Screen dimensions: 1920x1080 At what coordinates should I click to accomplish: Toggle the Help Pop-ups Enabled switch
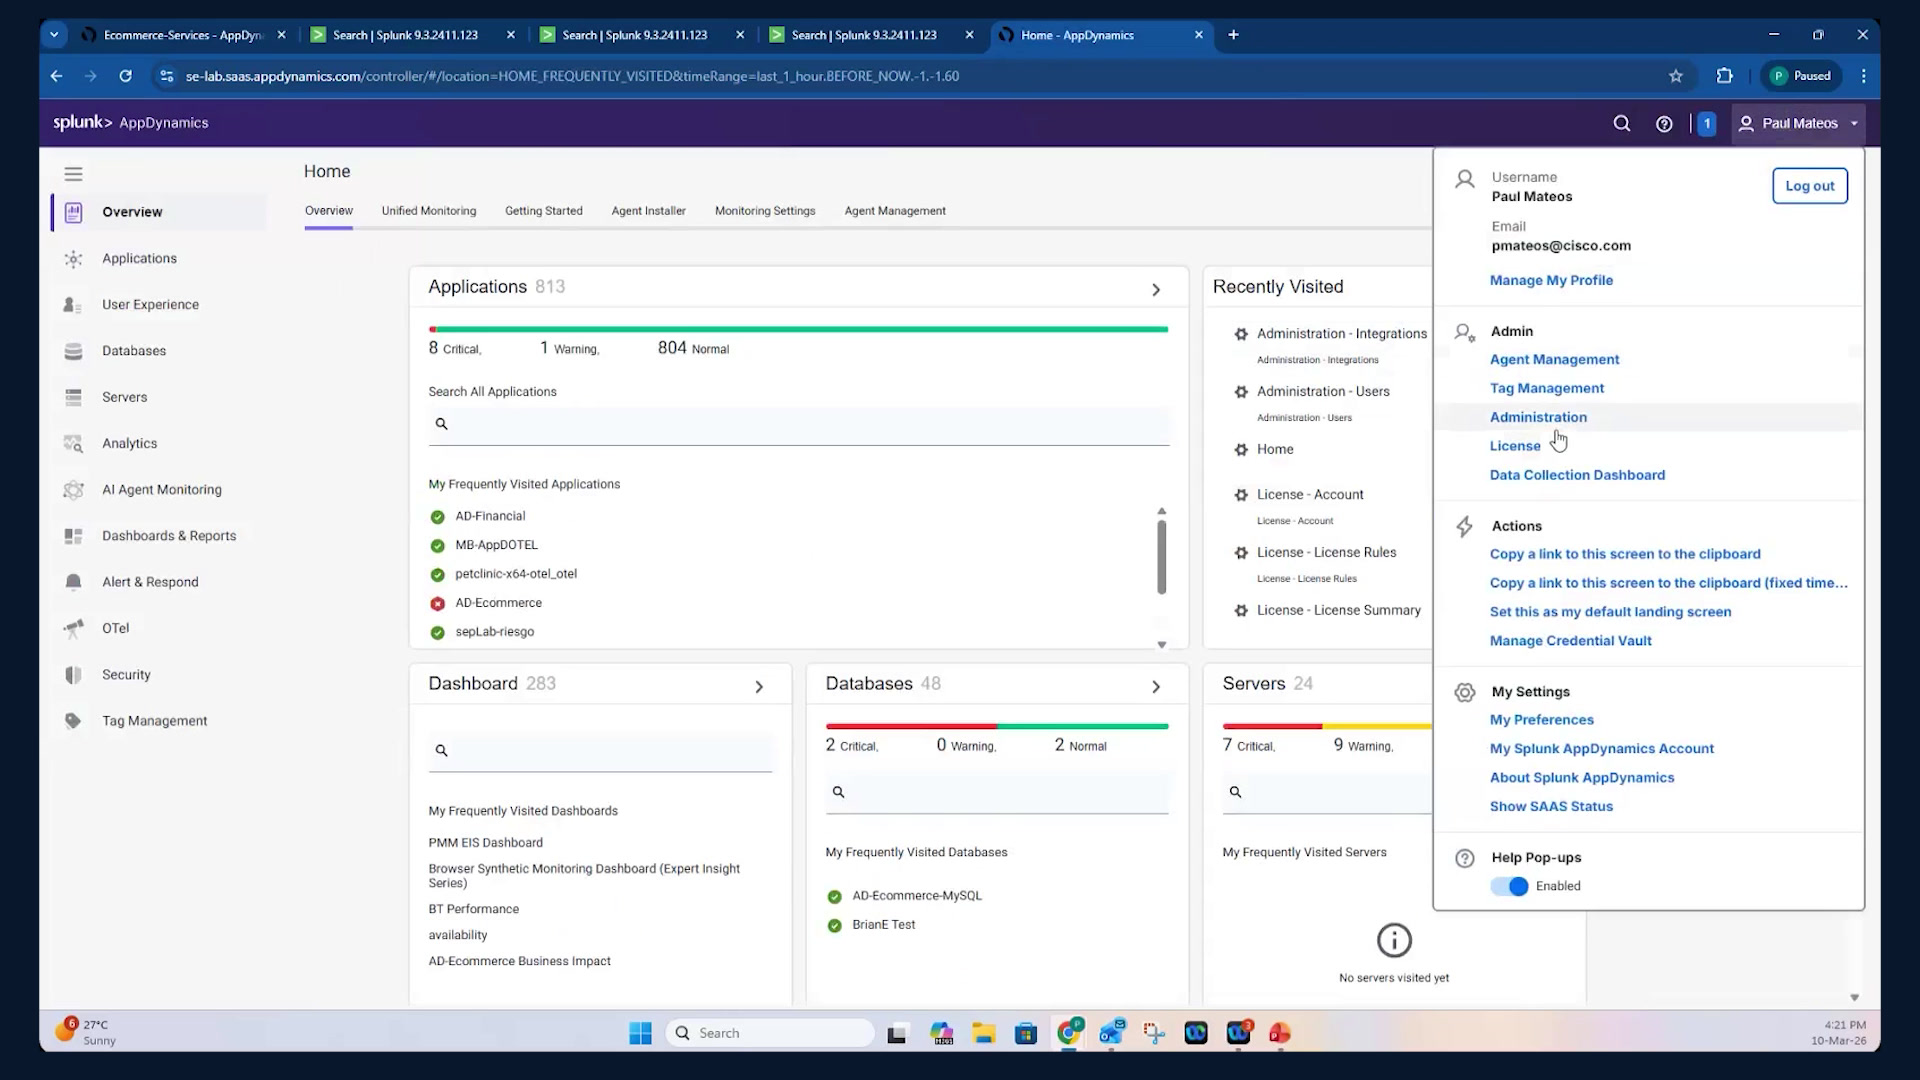[1509, 886]
